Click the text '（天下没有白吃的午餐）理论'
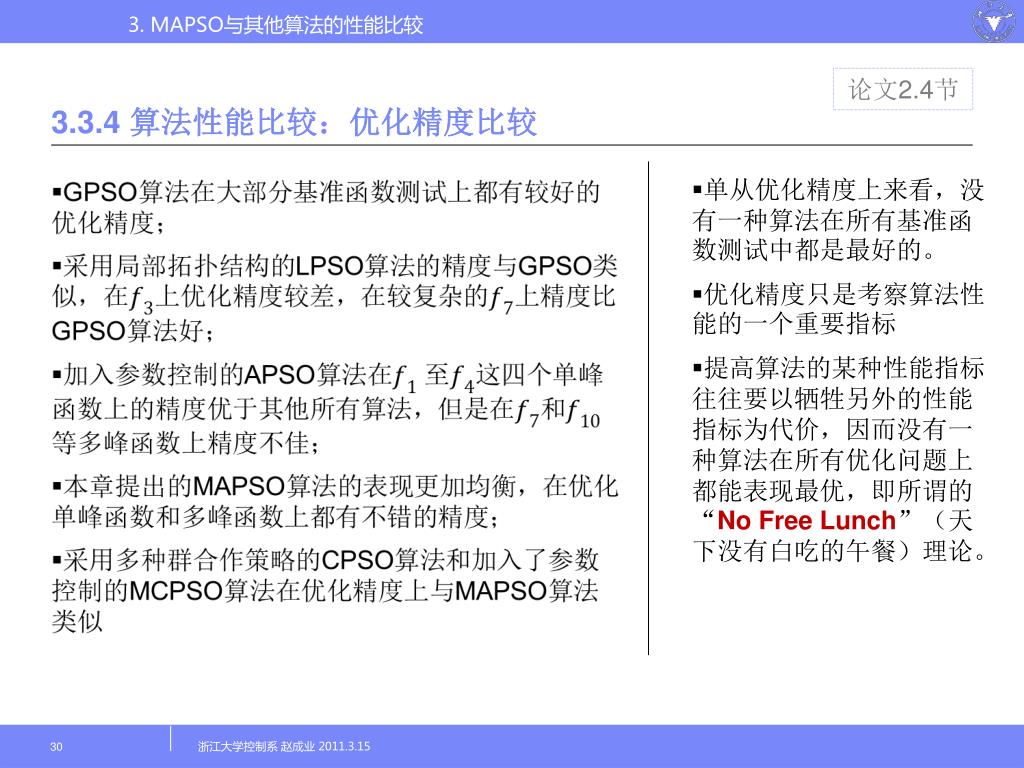The width and height of the screenshot is (1024, 768). click(x=840, y=536)
